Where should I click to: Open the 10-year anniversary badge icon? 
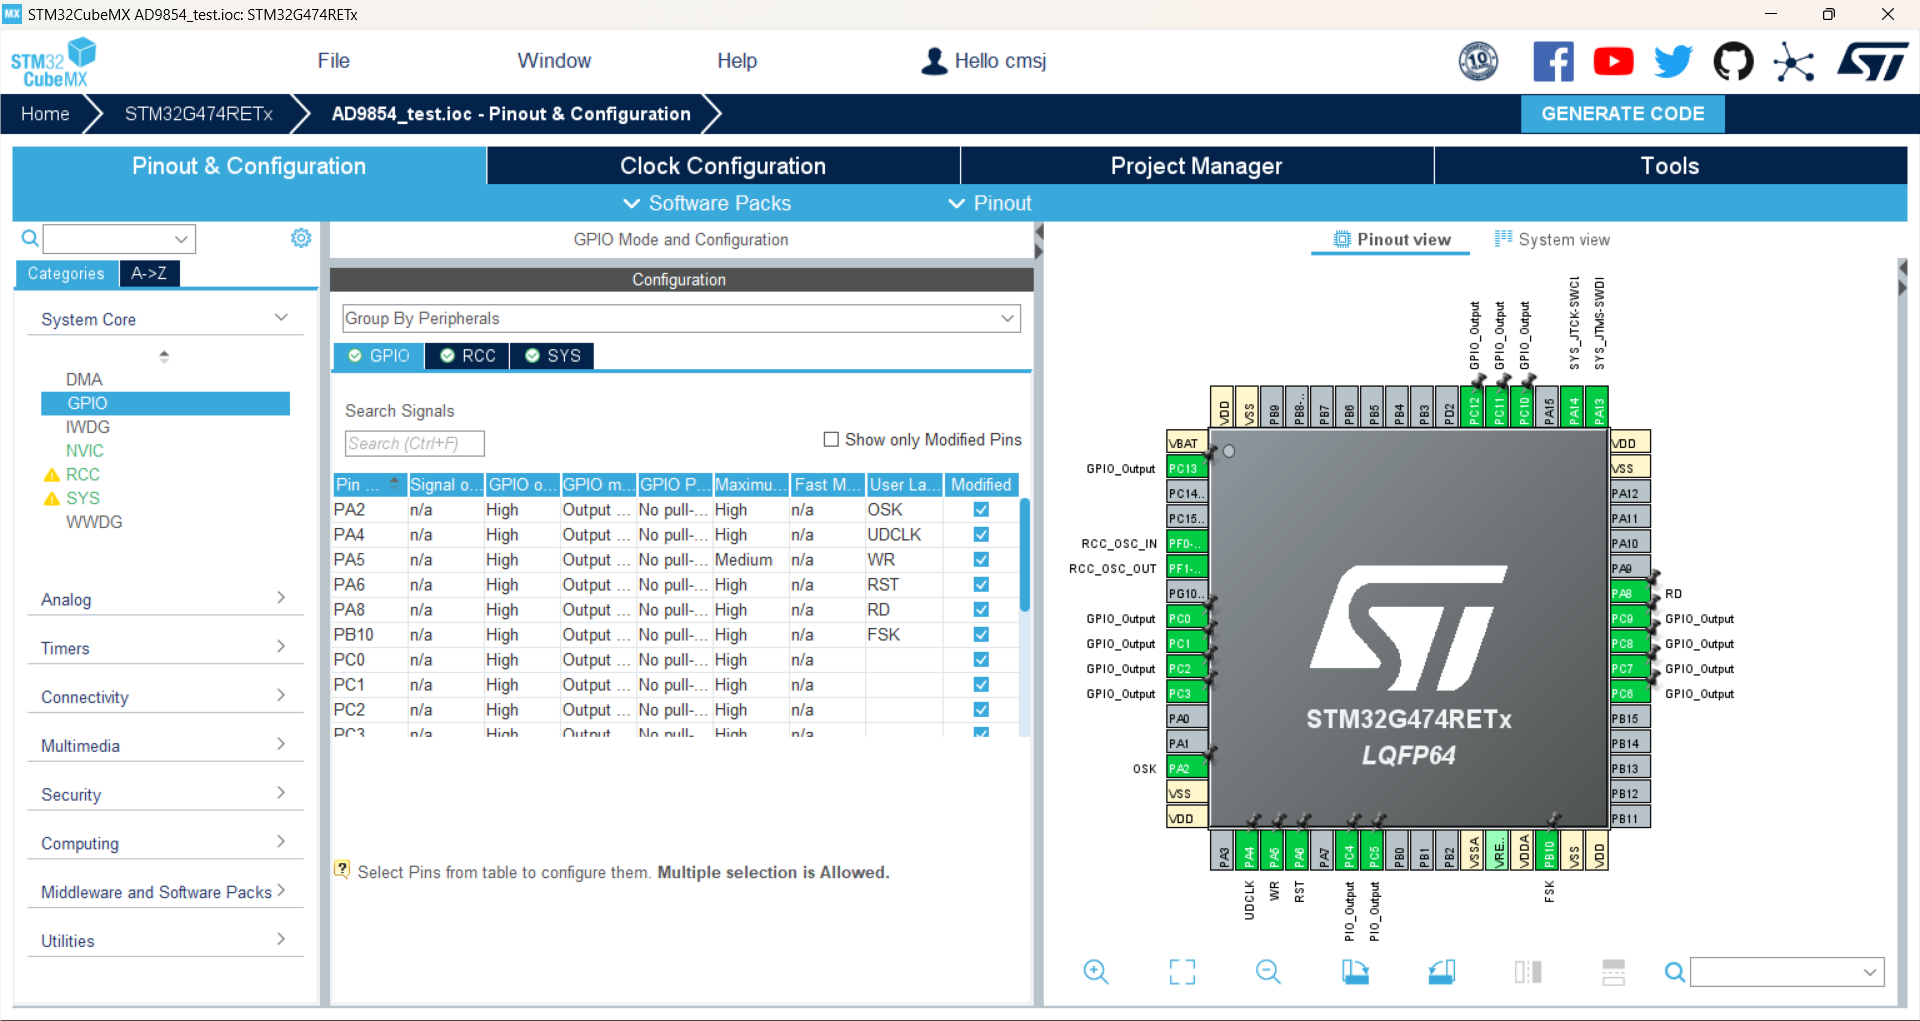(1478, 62)
